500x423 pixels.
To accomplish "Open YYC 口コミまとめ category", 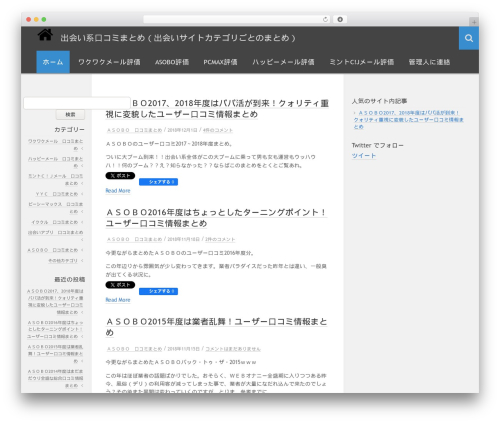I will tap(57, 194).
